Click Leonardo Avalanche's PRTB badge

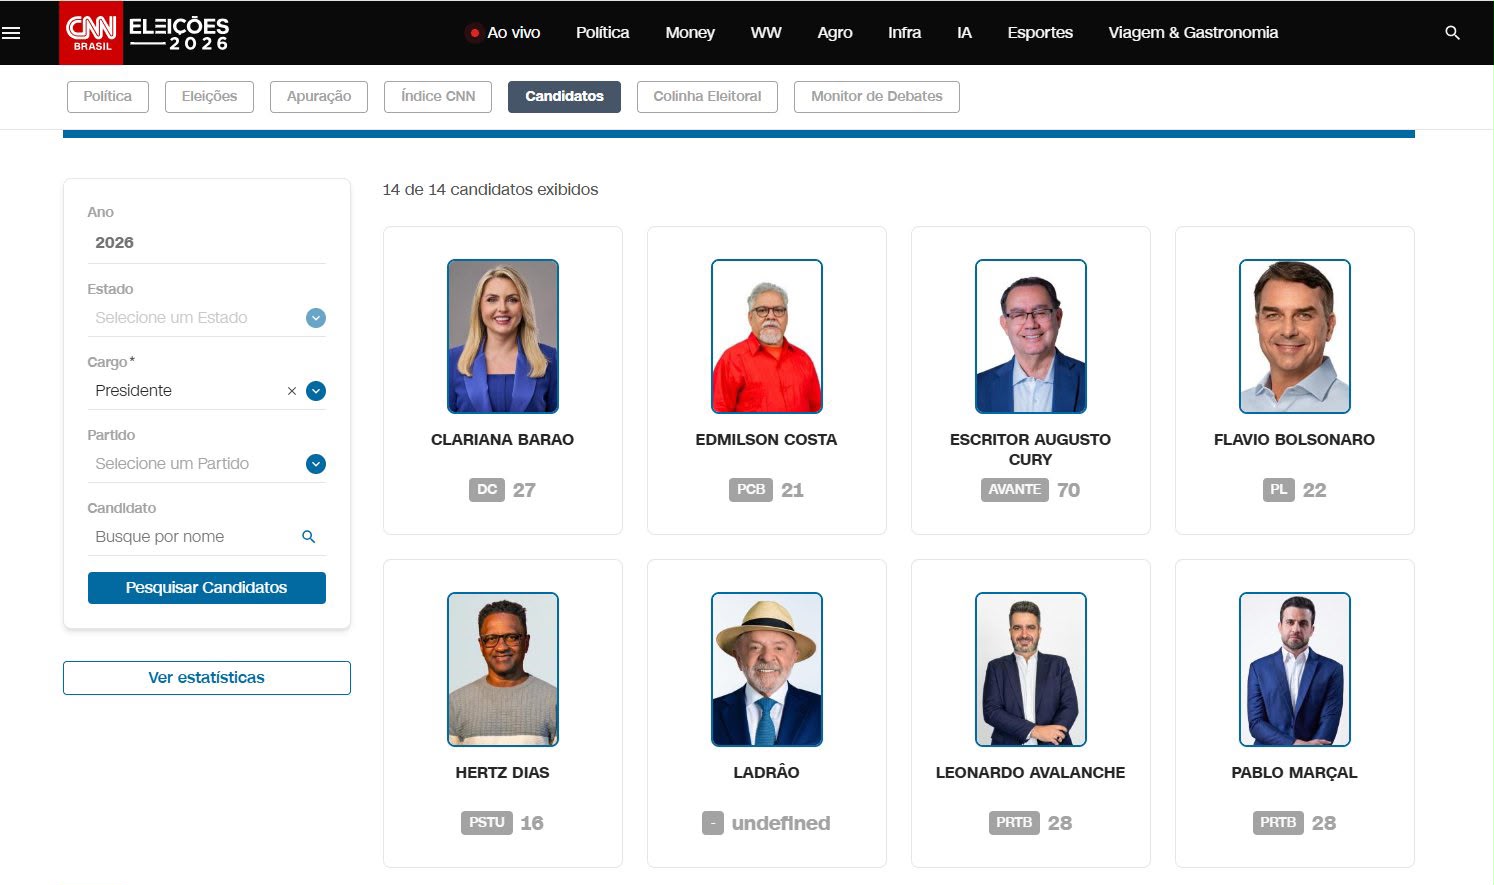click(1014, 823)
